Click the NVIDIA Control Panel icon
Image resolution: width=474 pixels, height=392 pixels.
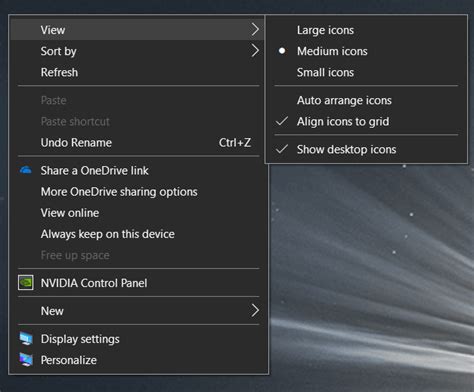tap(26, 283)
